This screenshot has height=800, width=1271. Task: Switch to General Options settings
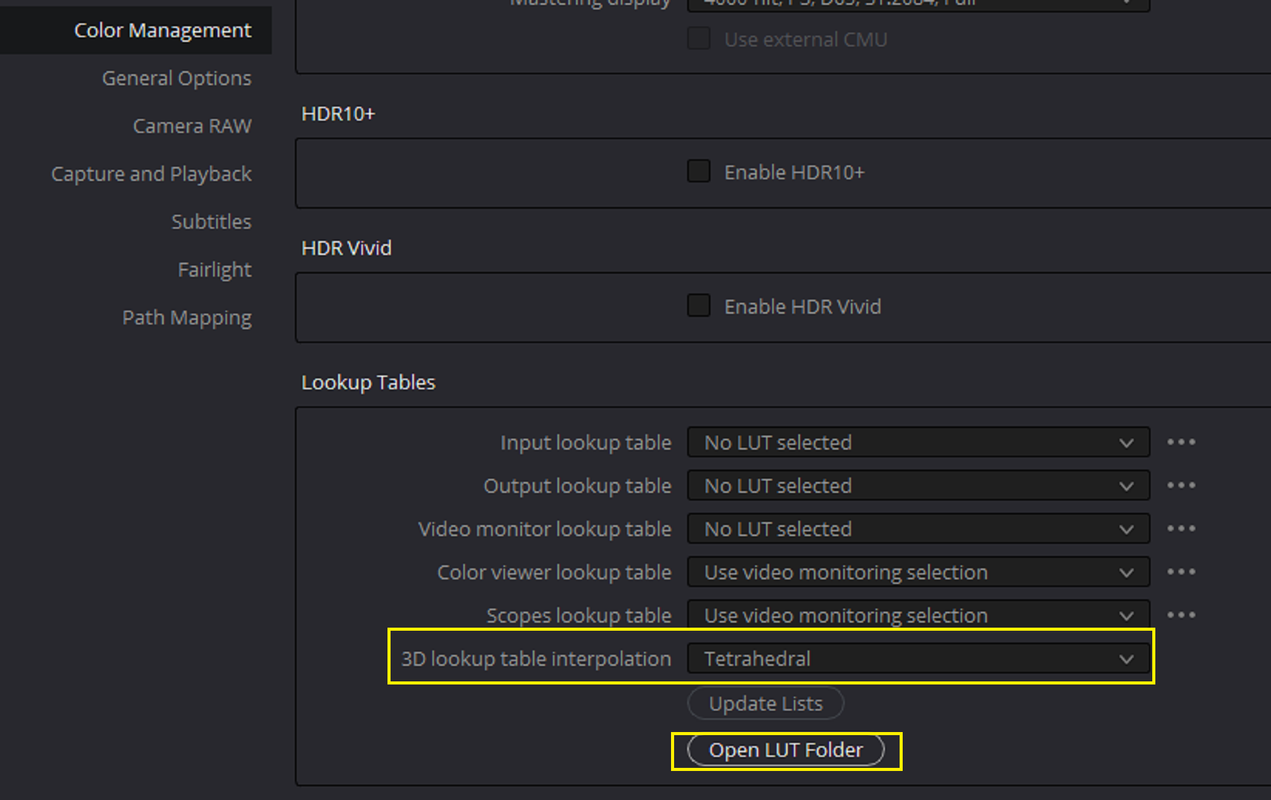[177, 78]
